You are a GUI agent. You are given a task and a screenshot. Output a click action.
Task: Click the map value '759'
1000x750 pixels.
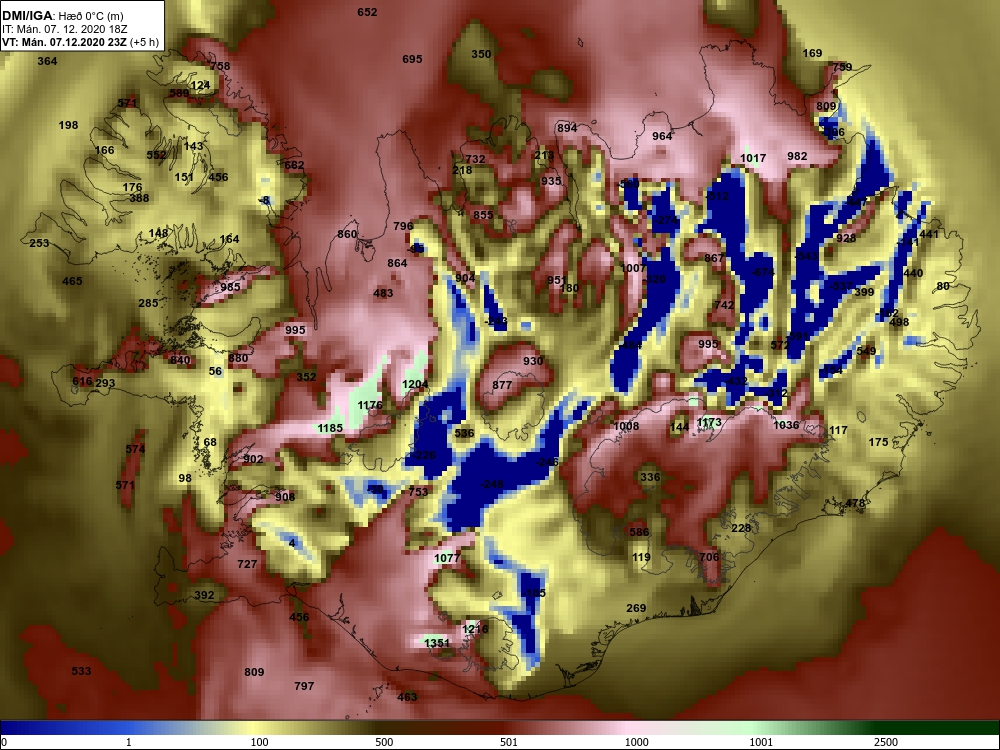coord(842,67)
